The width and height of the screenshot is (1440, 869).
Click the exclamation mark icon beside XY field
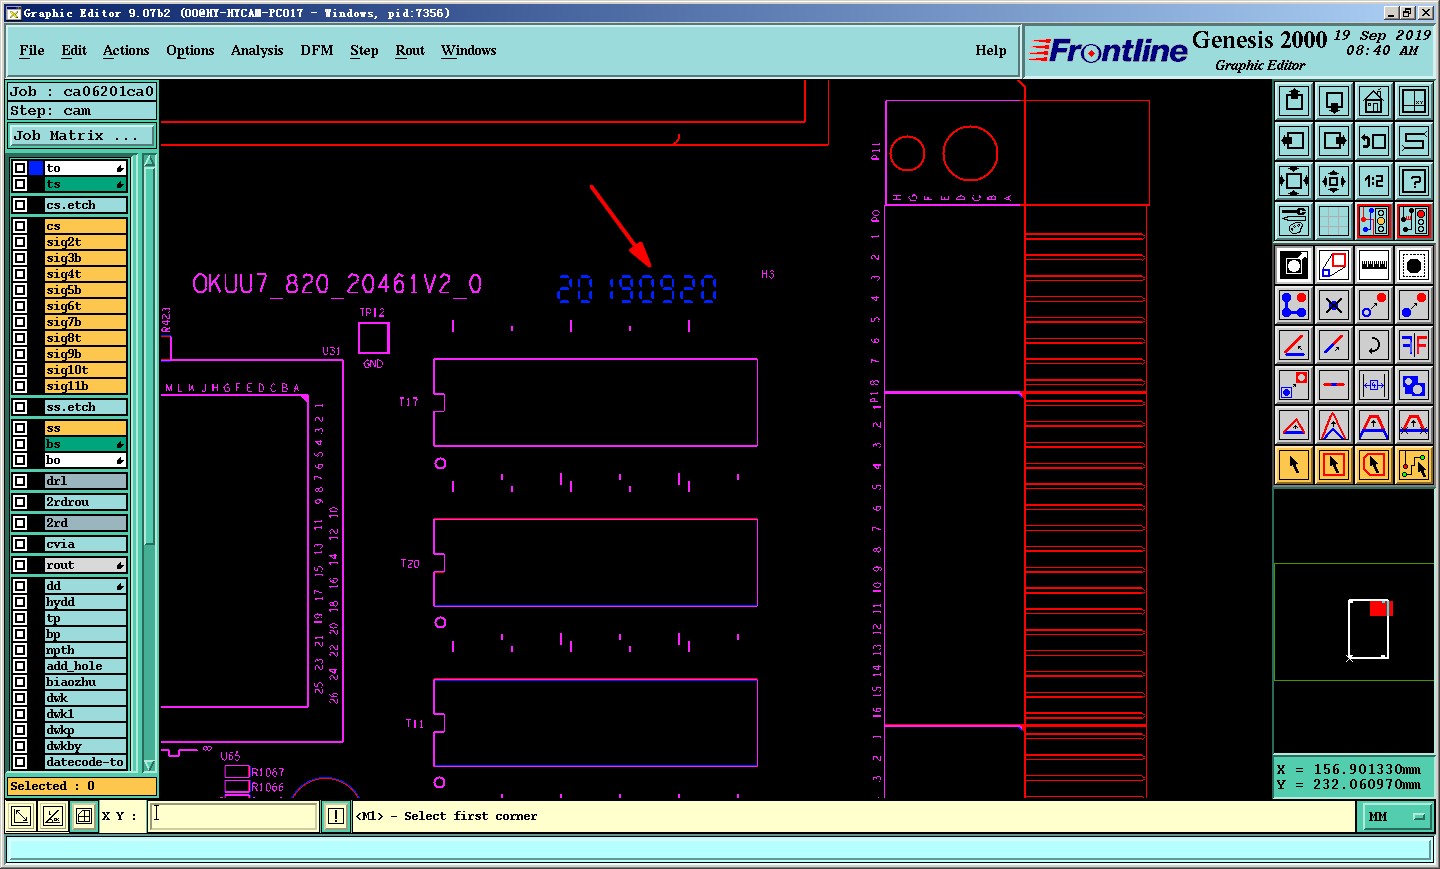(x=336, y=816)
